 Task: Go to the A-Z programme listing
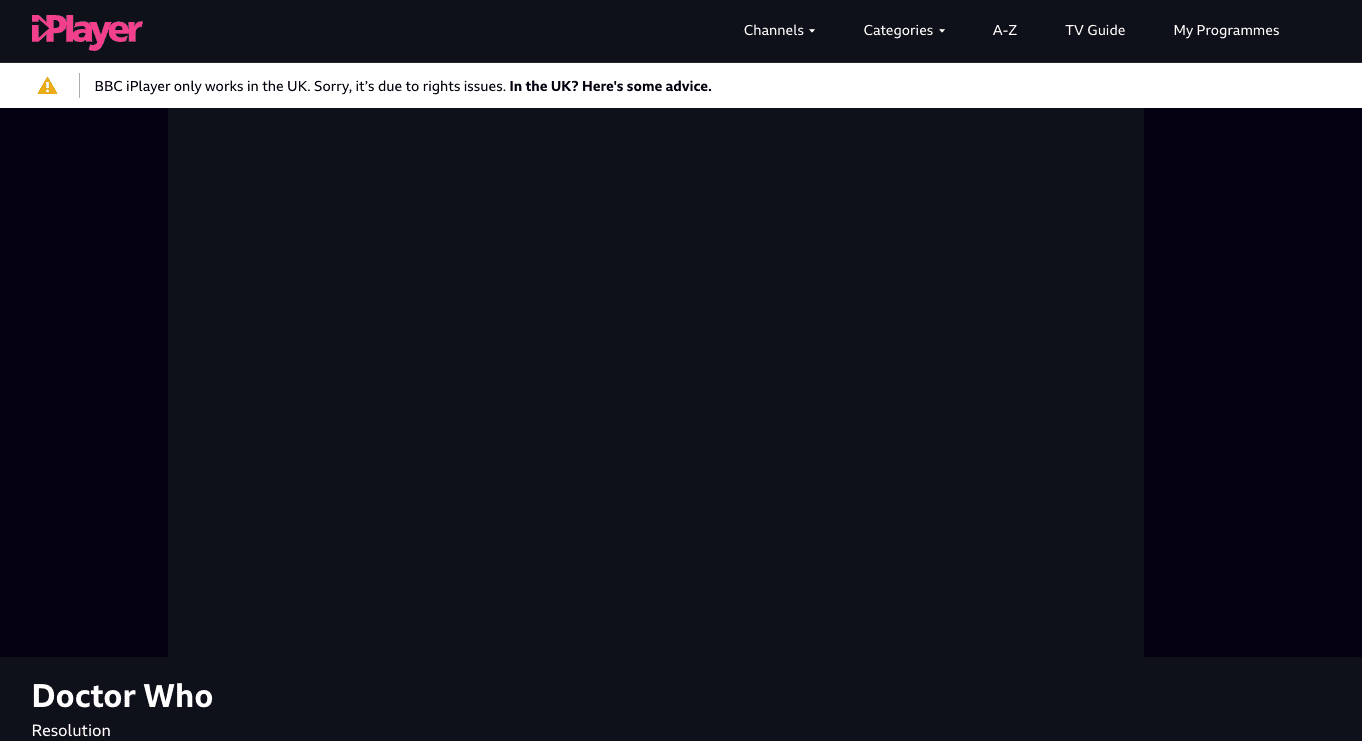1005,31
